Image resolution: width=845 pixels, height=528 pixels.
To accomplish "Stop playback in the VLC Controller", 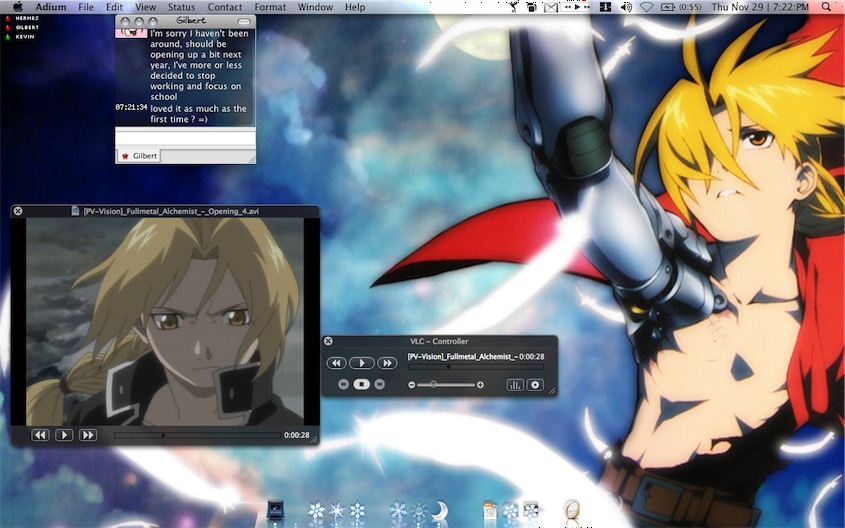I will (x=361, y=384).
